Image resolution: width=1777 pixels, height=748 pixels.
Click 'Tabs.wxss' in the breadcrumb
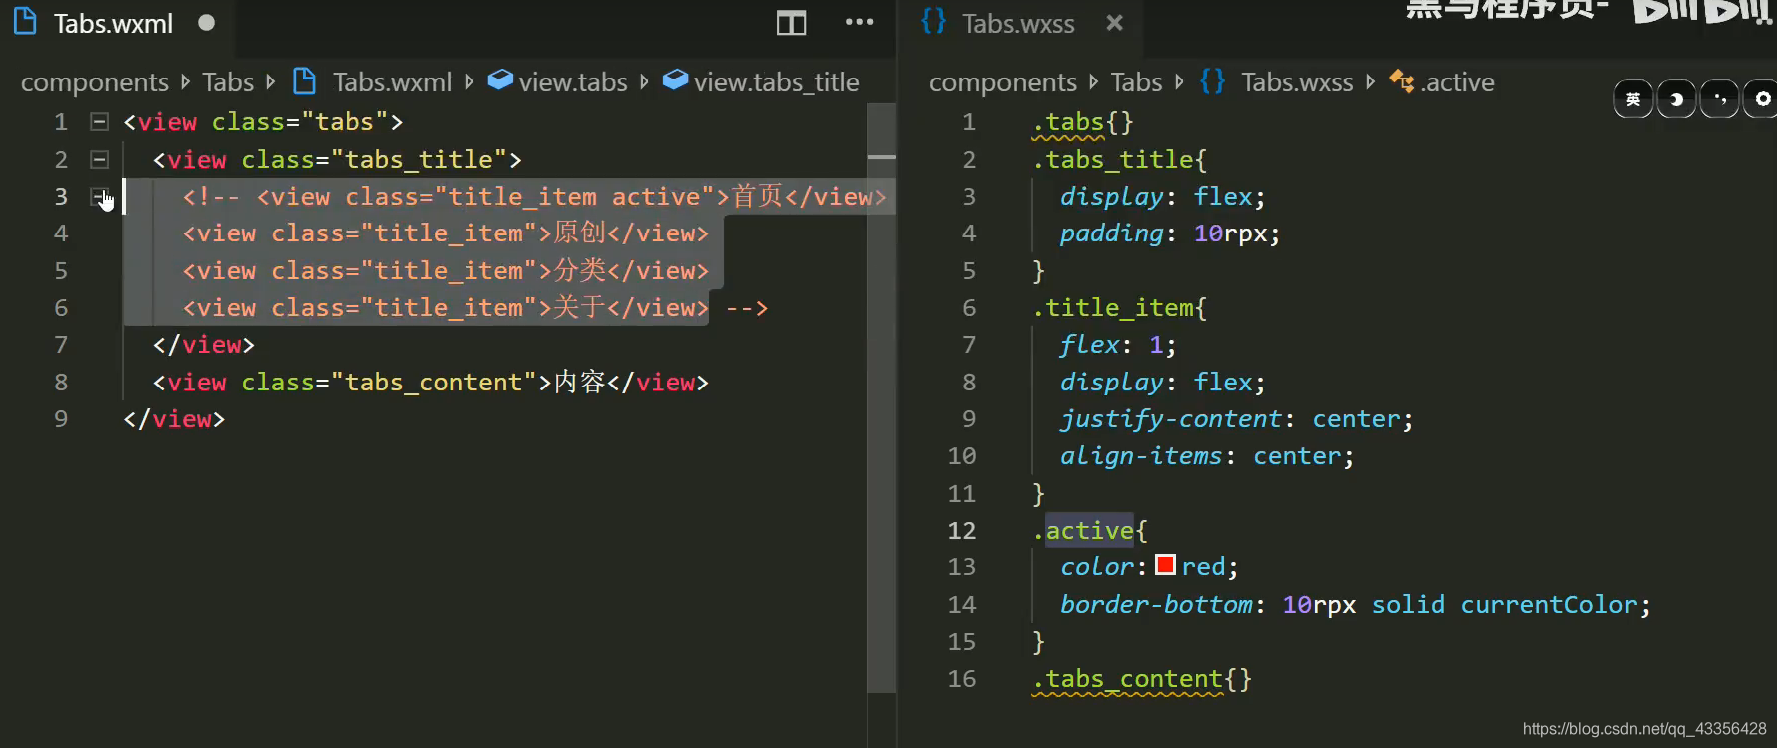tap(1297, 82)
